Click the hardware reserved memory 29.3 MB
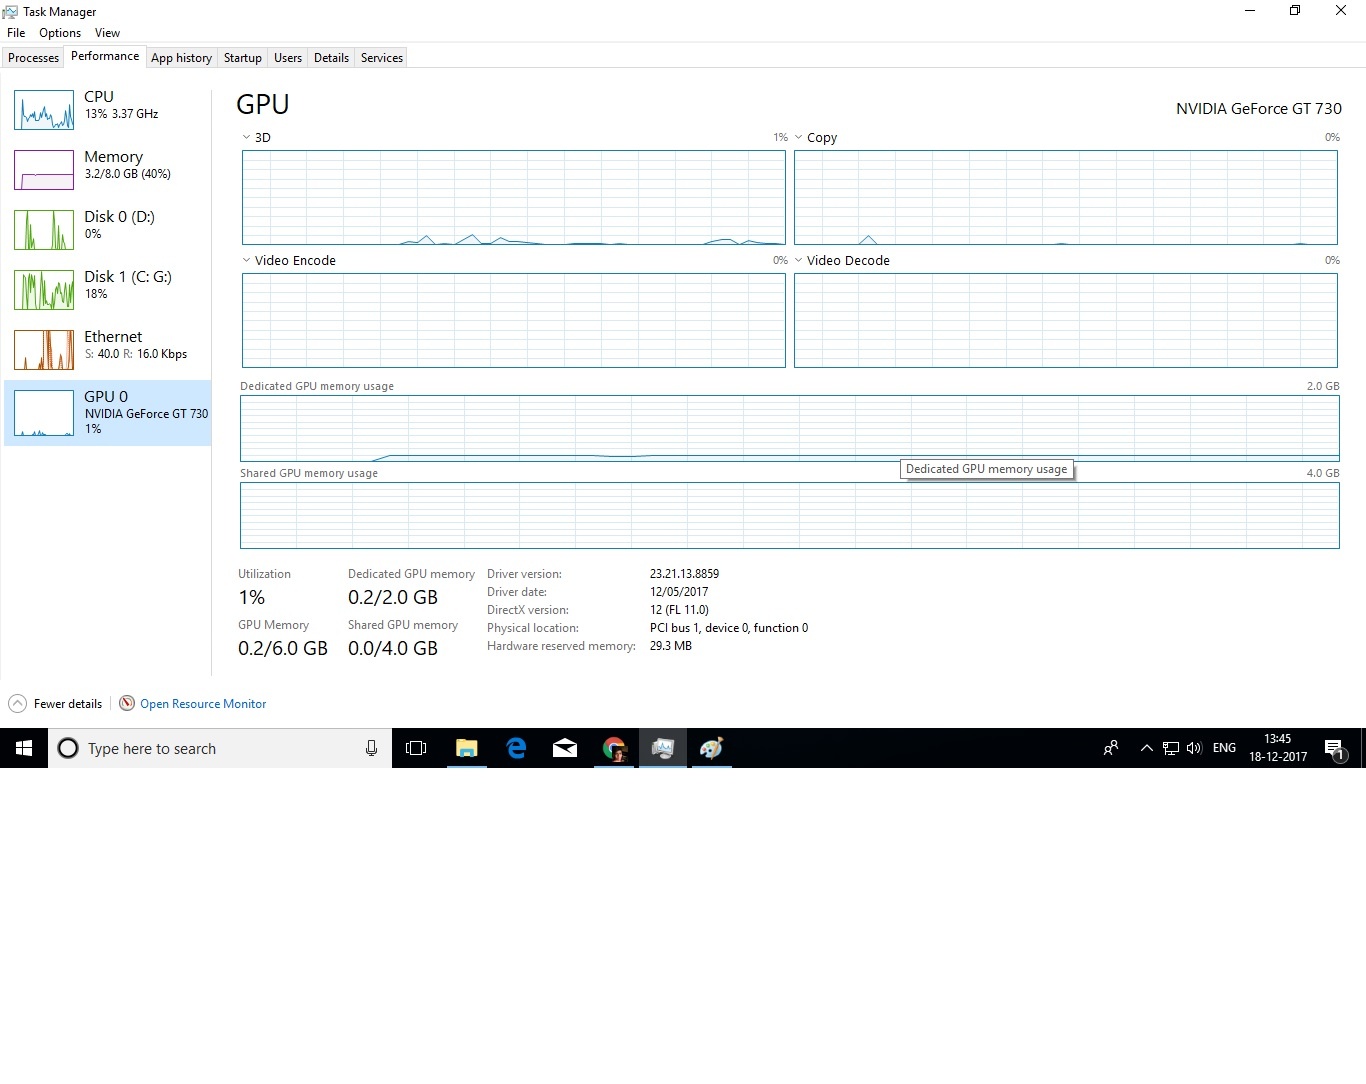 (x=671, y=646)
